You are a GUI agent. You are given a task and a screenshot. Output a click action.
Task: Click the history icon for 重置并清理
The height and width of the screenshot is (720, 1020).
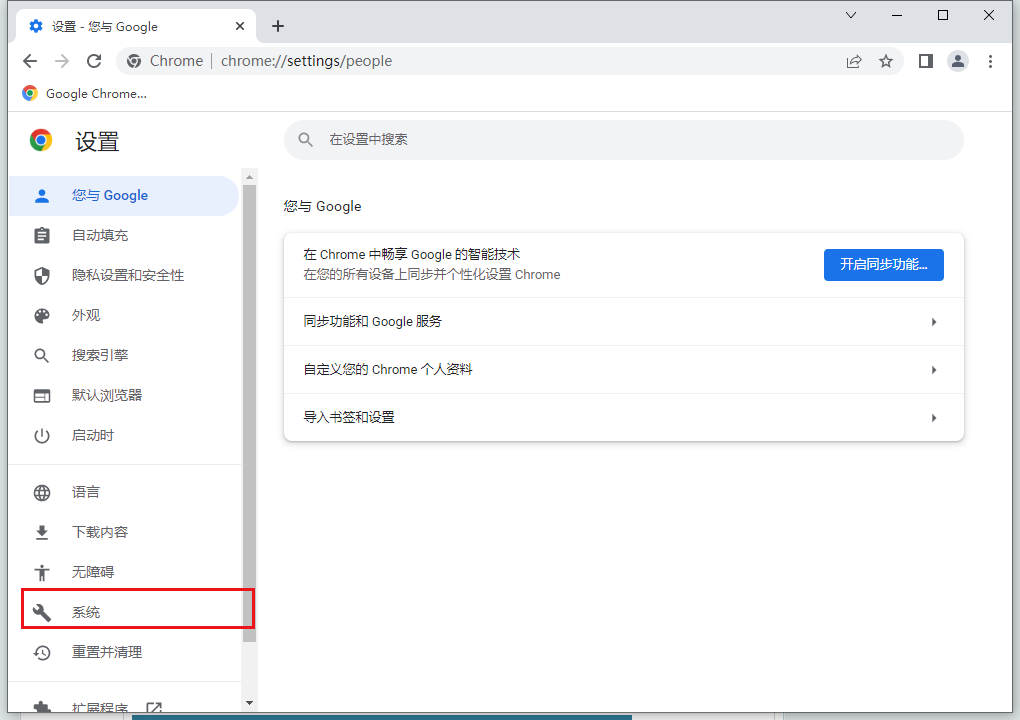pyautogui.click(x=42, y=652)
